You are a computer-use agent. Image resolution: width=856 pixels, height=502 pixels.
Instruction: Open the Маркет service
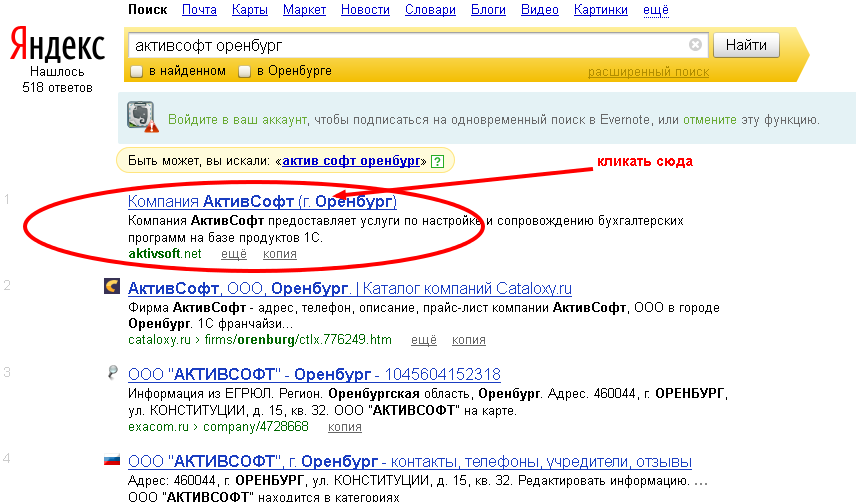coord(304,10)
